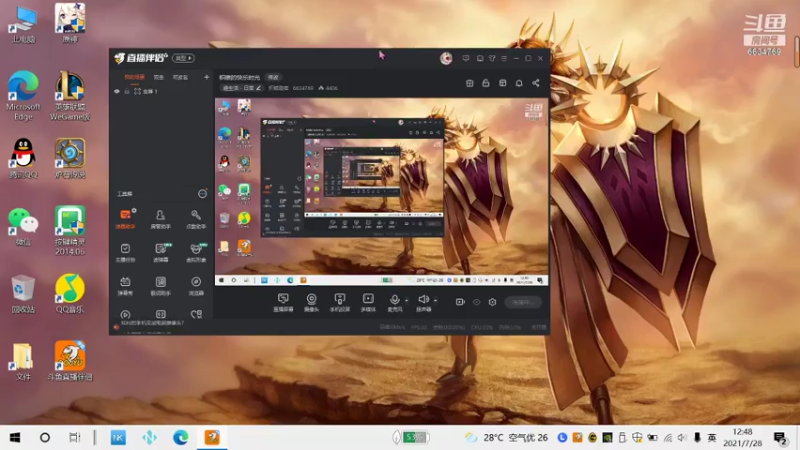
Task: Click the padlock icon above the preview
Action: (x=486, y=83)
